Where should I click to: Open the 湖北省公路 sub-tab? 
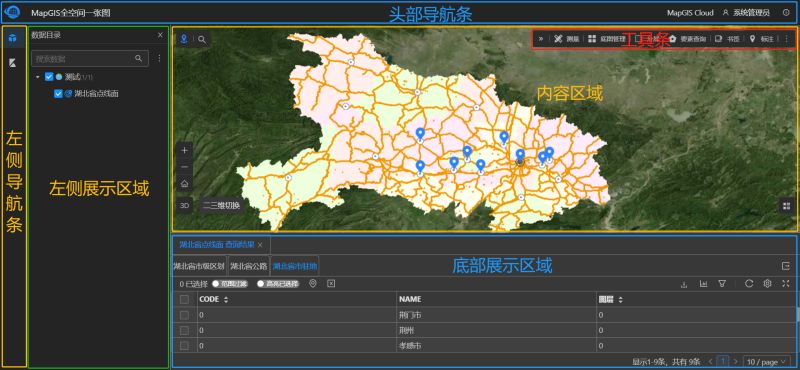pyautogui.click(x=248, y=266)
